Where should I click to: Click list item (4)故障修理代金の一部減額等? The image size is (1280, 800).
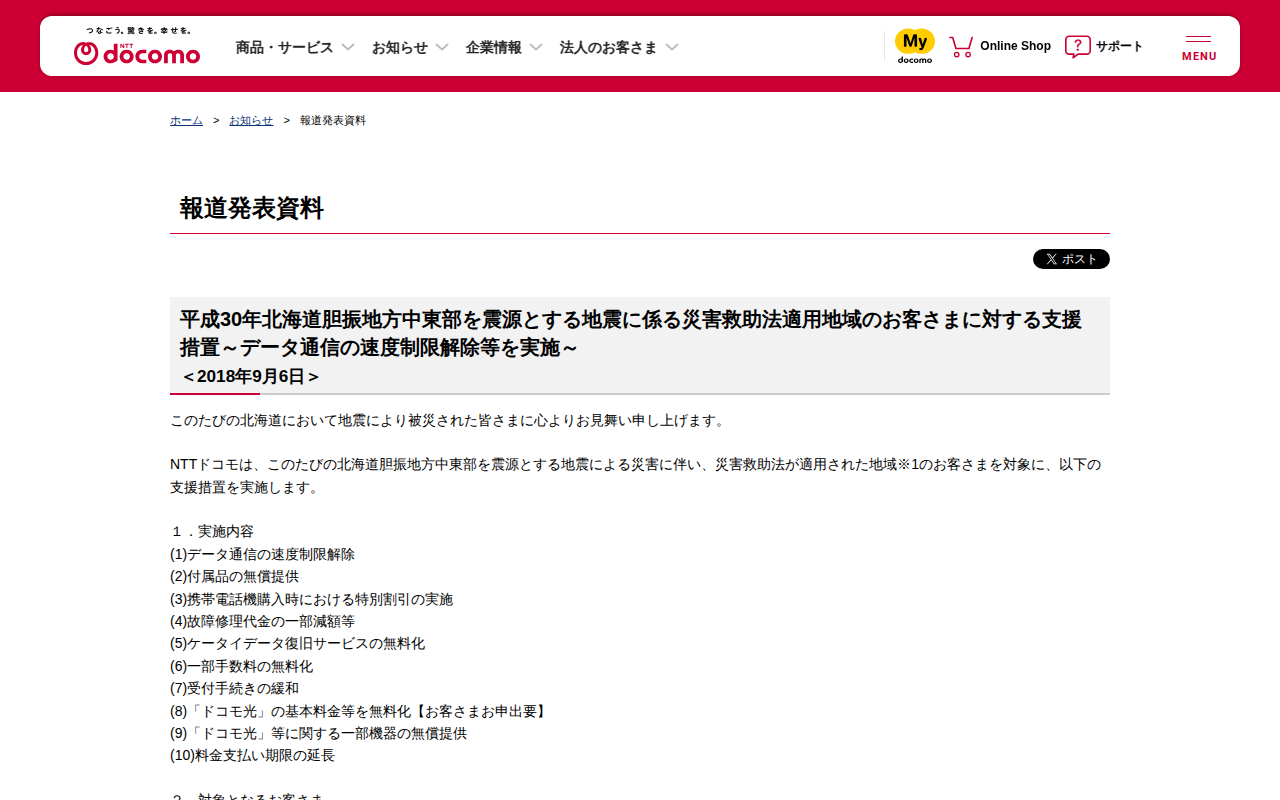click(x=262, y=621)
